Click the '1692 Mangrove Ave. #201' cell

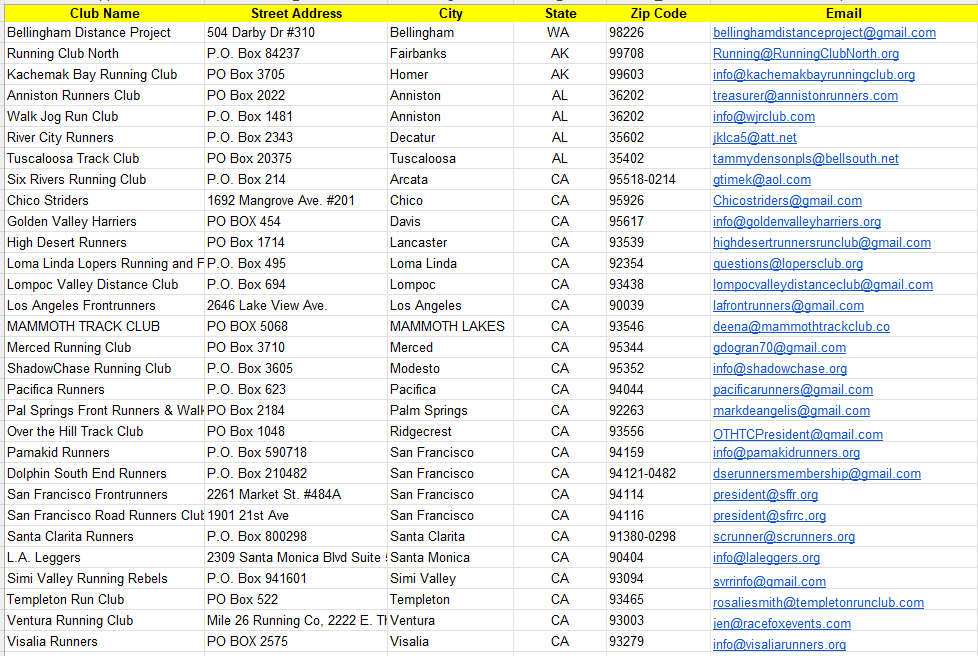[x=296, y=200]
